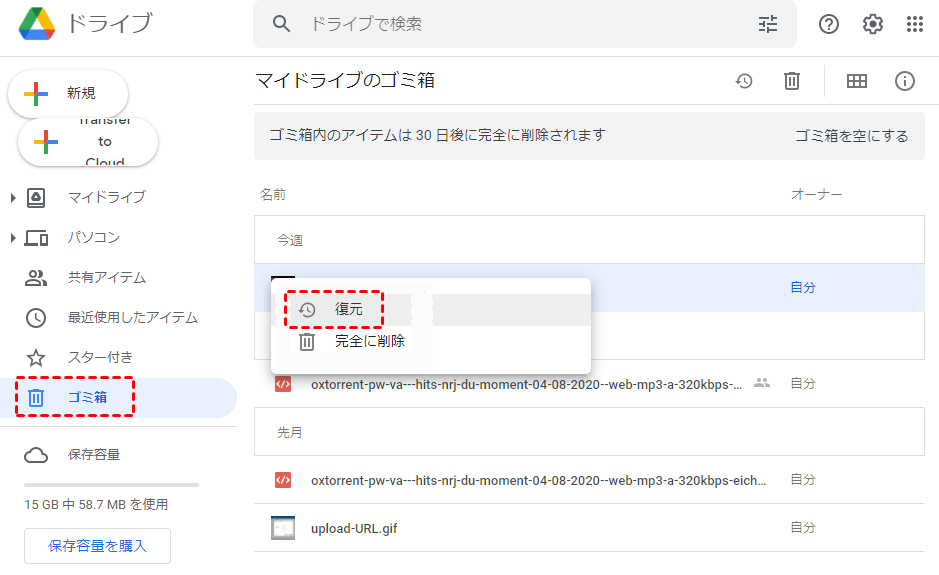Image resolution: width=939 pixels, height=575 pixels.
Task: Click 自分 owner in the highlighted row
Action: point(803,288)
